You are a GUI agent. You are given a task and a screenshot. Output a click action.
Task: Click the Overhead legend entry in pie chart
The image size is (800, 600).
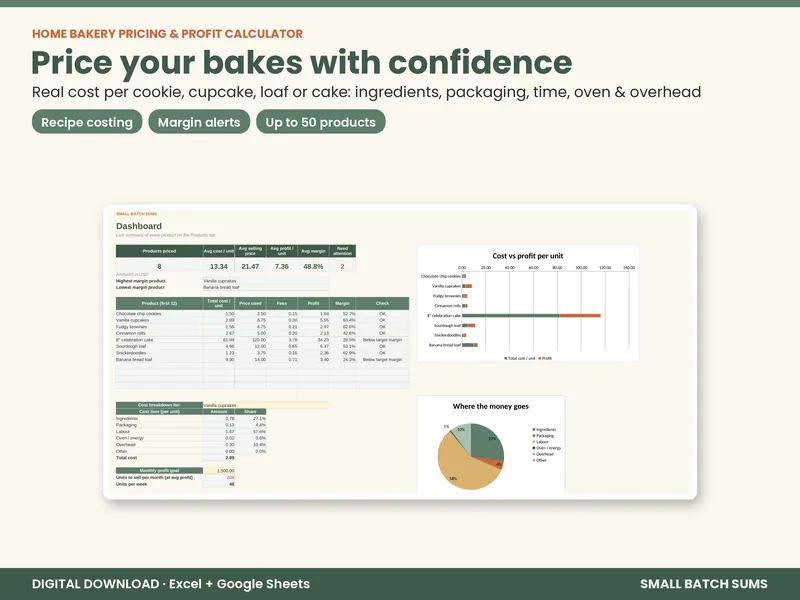click(x=543, y=454)
